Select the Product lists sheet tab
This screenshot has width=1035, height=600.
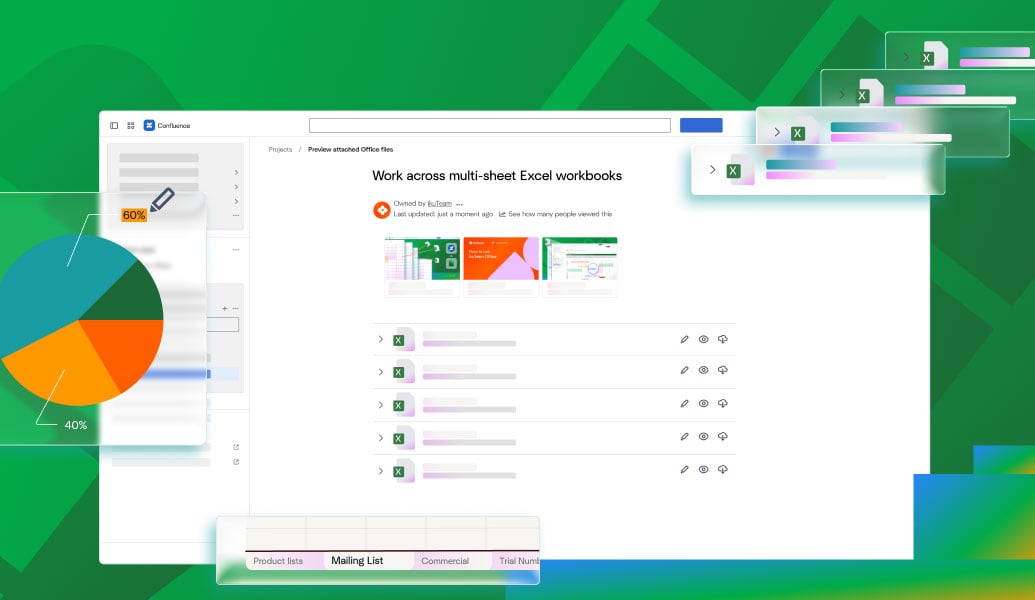pos(278,561)
